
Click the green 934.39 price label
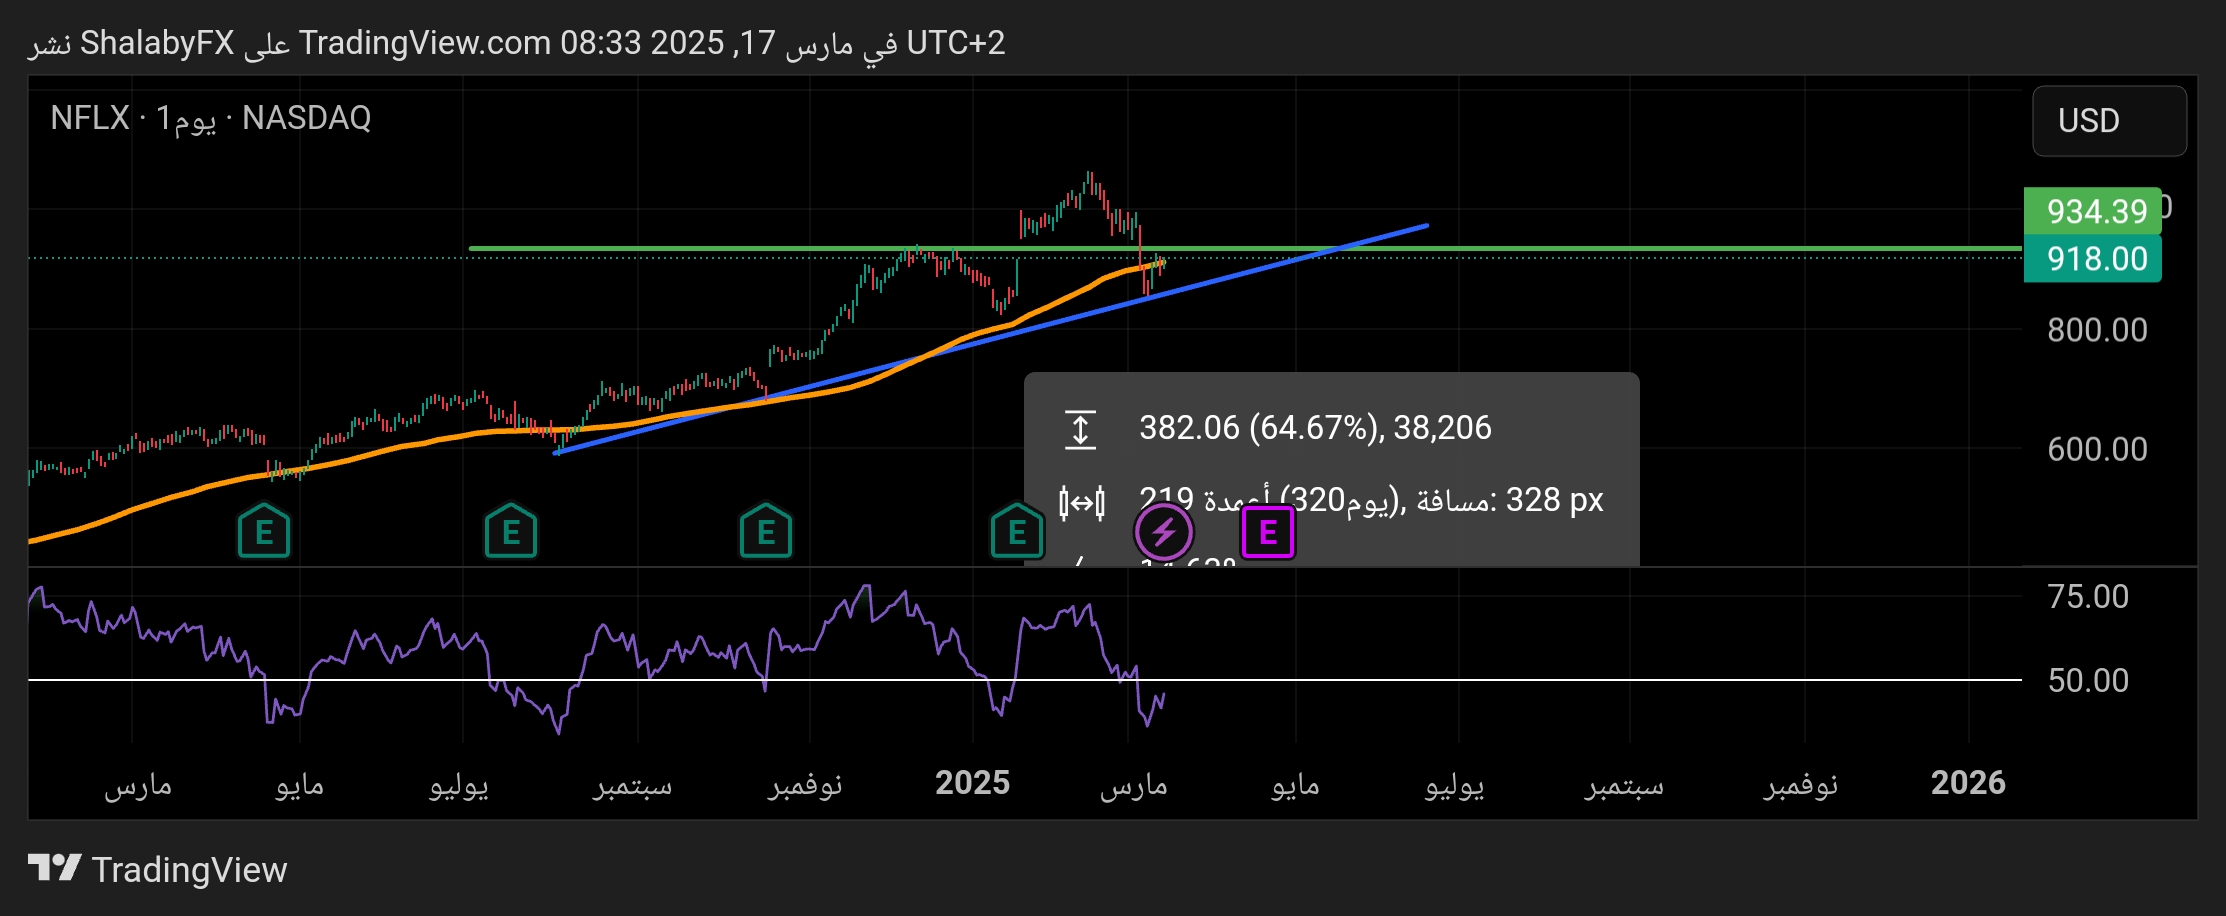2093,211
